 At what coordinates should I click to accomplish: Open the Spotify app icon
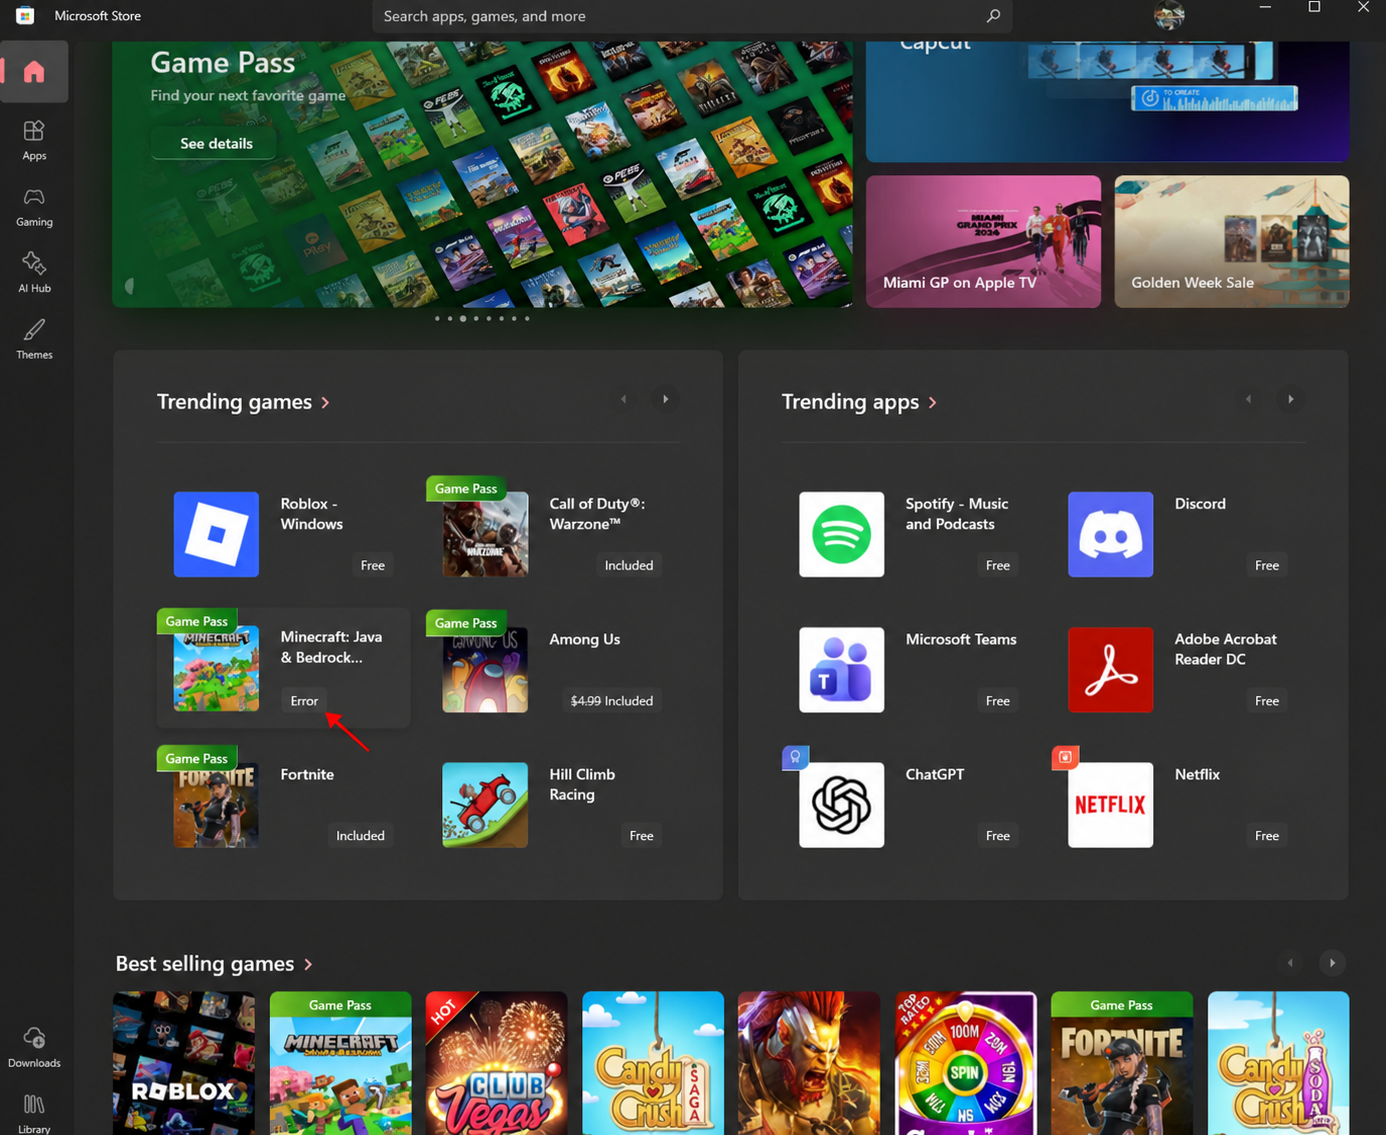[841, 534]
